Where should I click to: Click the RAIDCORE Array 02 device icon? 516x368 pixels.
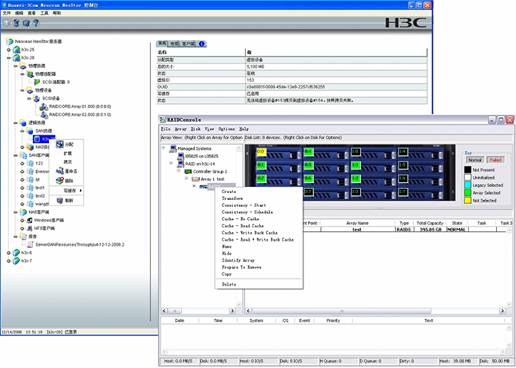click(x=44, y=115)
